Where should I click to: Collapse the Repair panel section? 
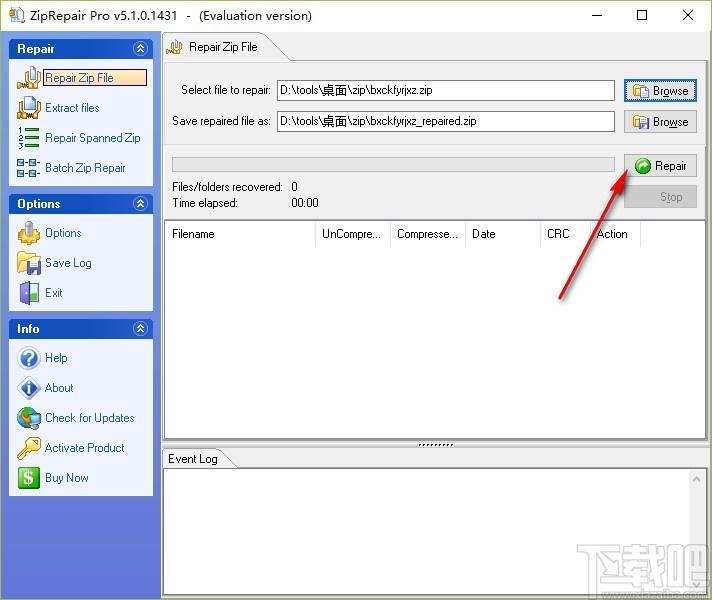tap(140, 49)
